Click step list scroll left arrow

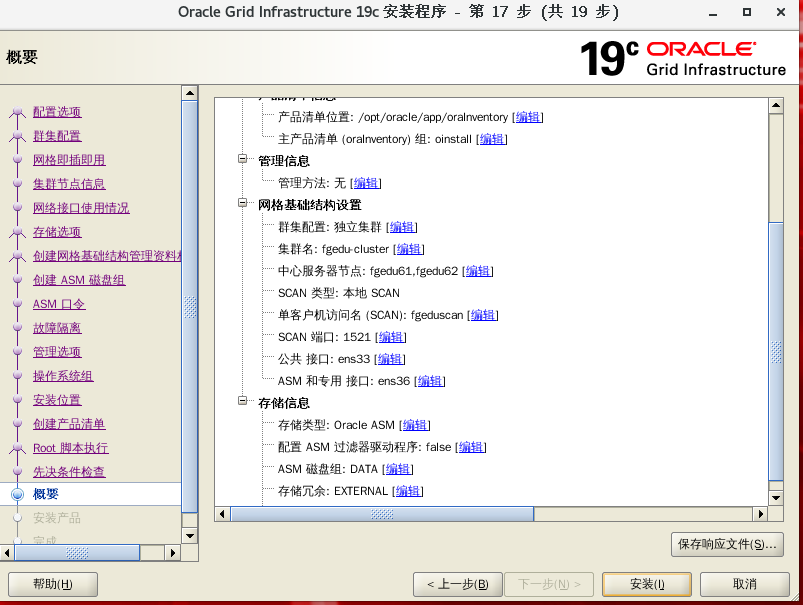click(x=7, y=553)
